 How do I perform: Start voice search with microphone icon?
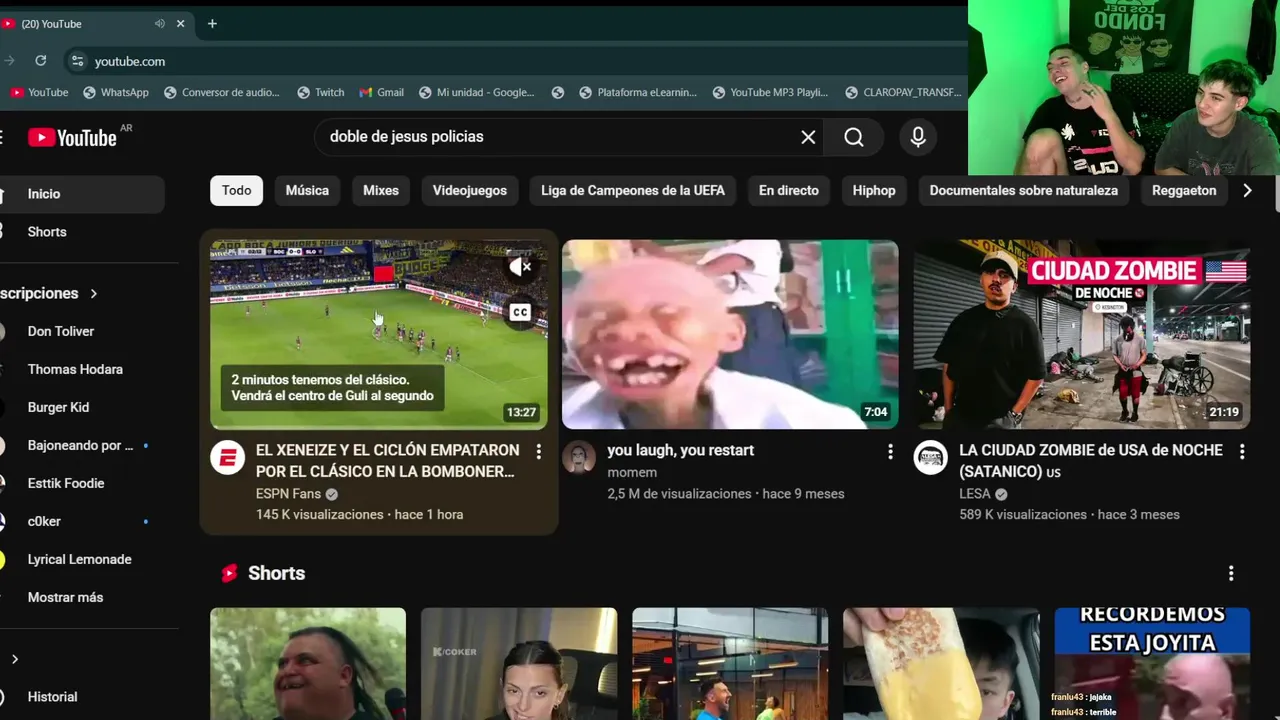(x=918, y=137)
